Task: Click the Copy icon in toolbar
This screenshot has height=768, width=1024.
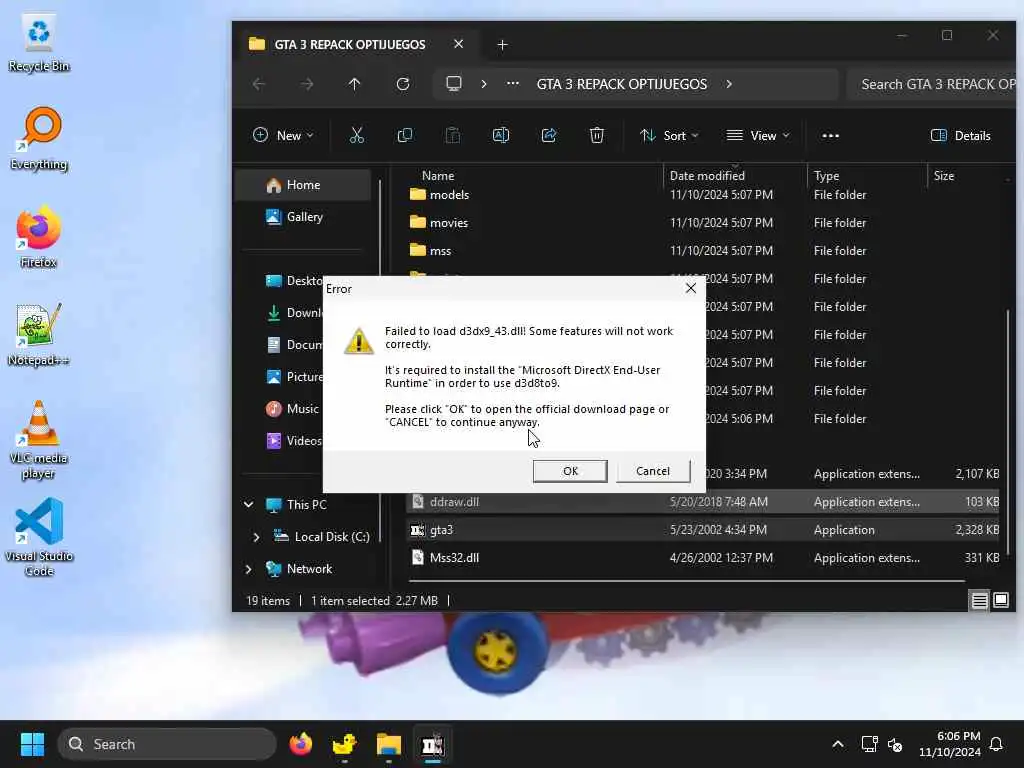Action: [405, 135]
